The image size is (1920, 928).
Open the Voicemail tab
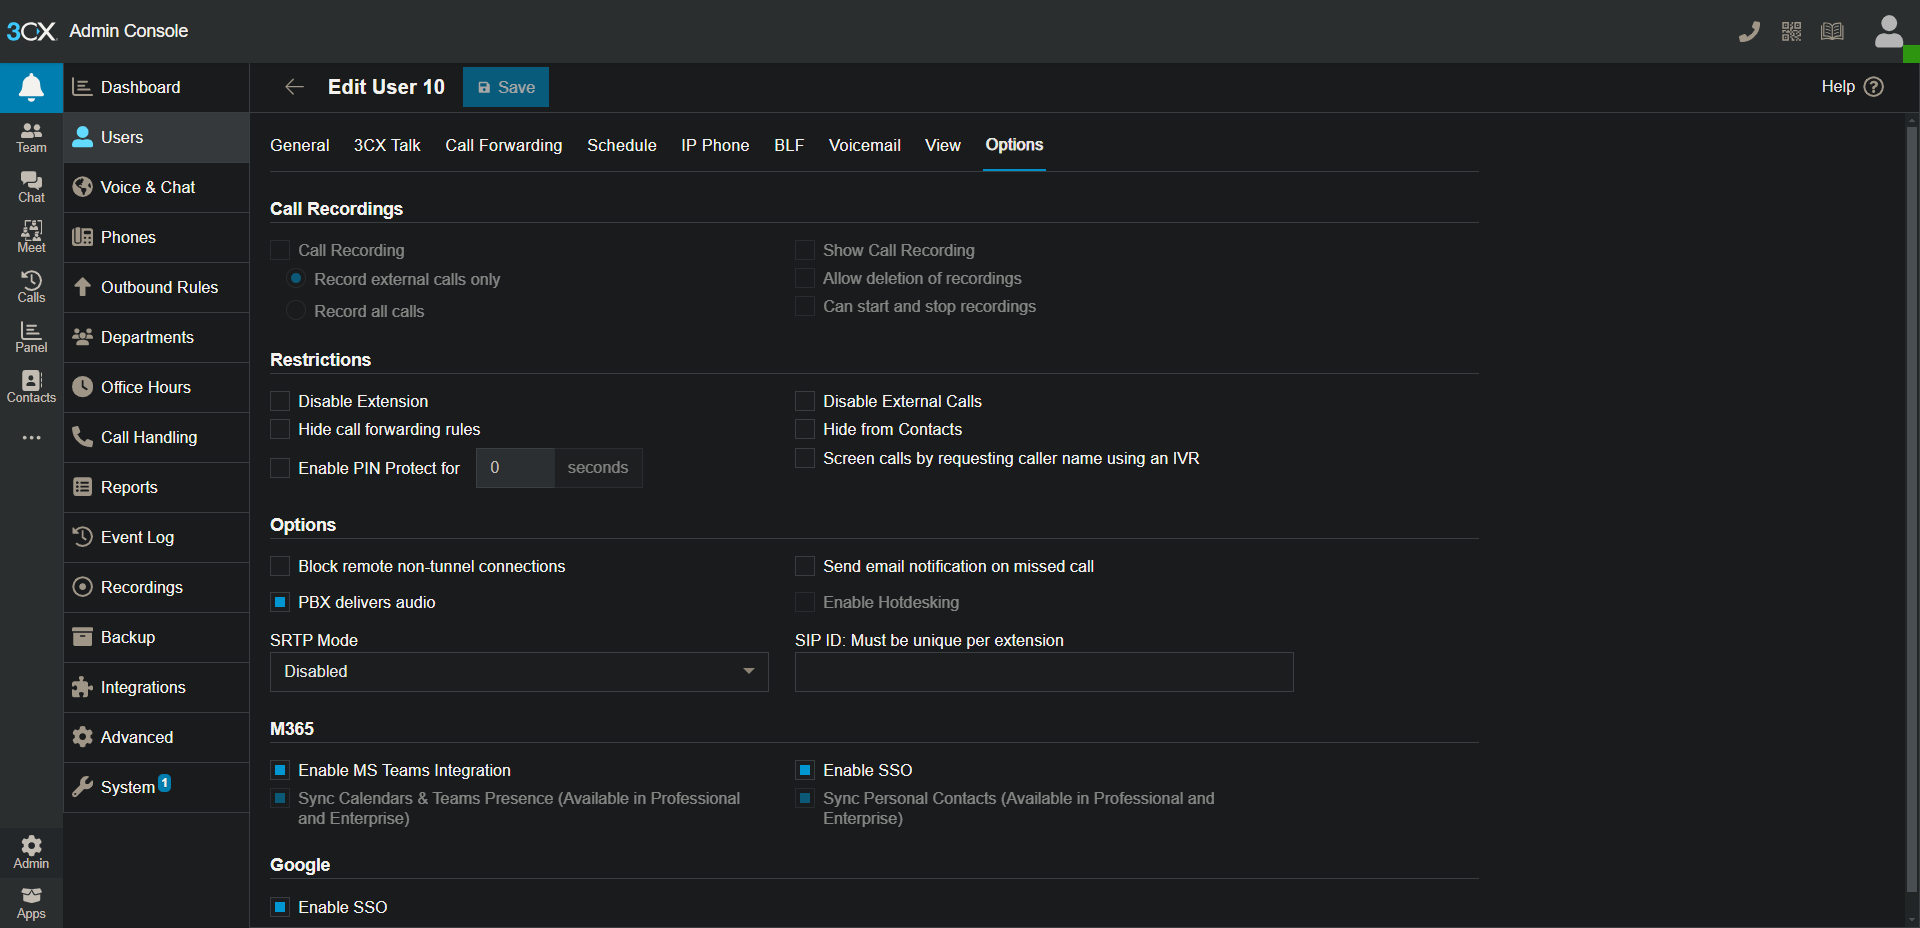[x=864, y=145]
